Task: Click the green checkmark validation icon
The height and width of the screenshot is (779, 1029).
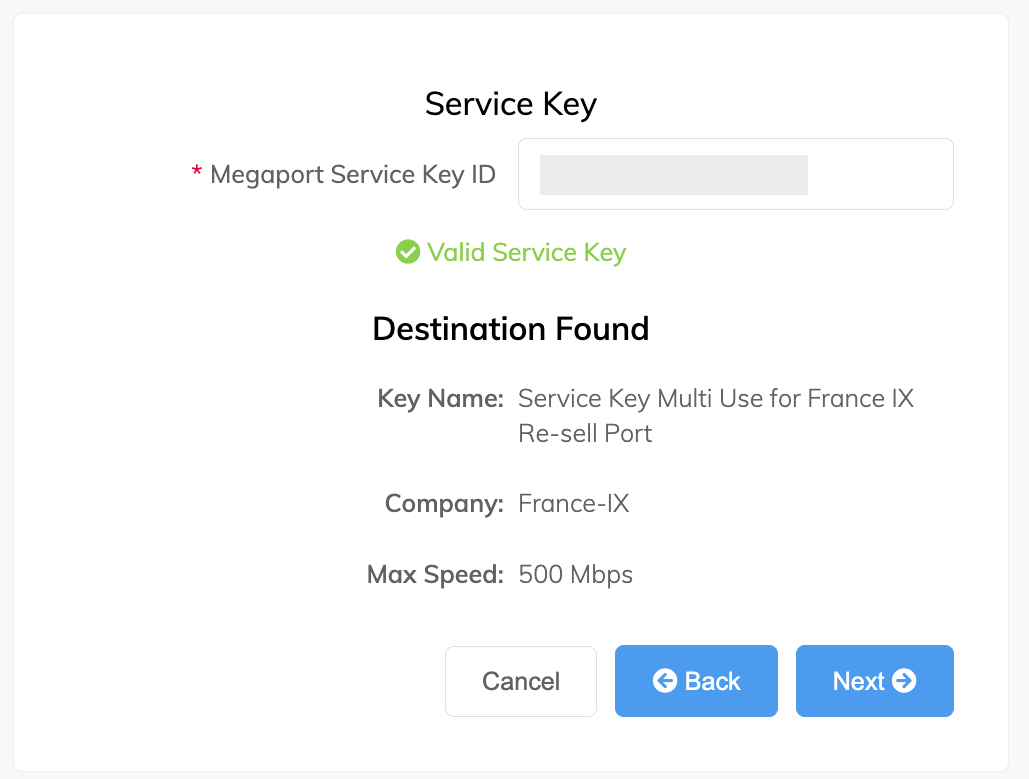Action: [x=408, y=251]
